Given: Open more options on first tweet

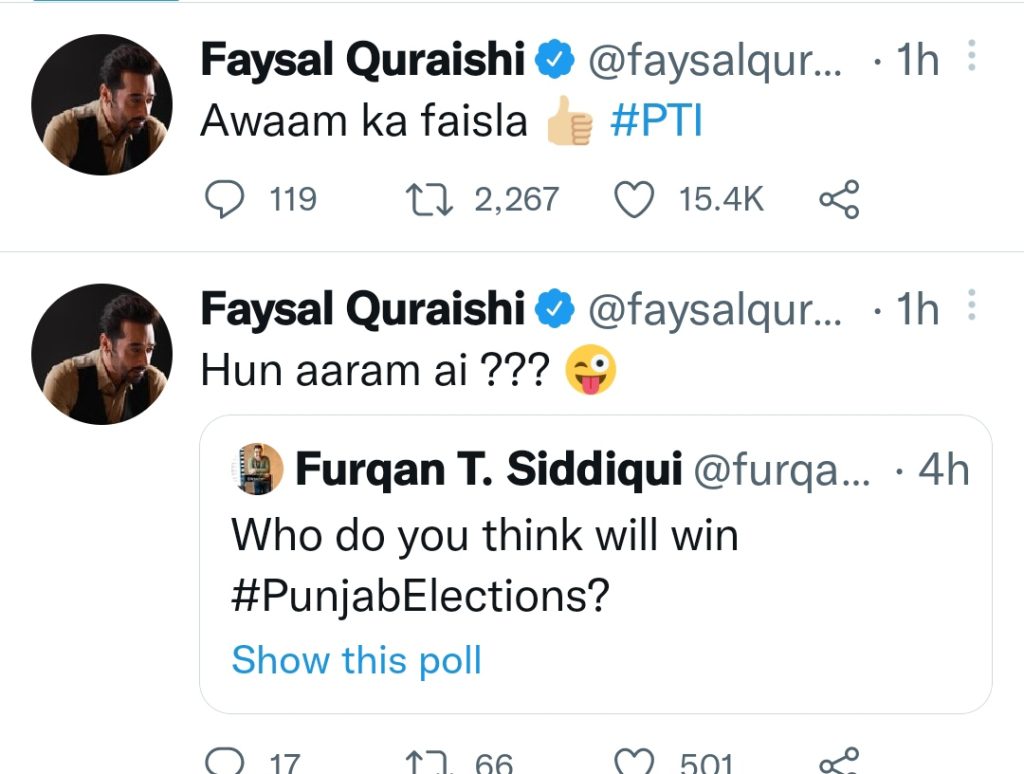Looking at the screenshot, I should pos(971,59).
